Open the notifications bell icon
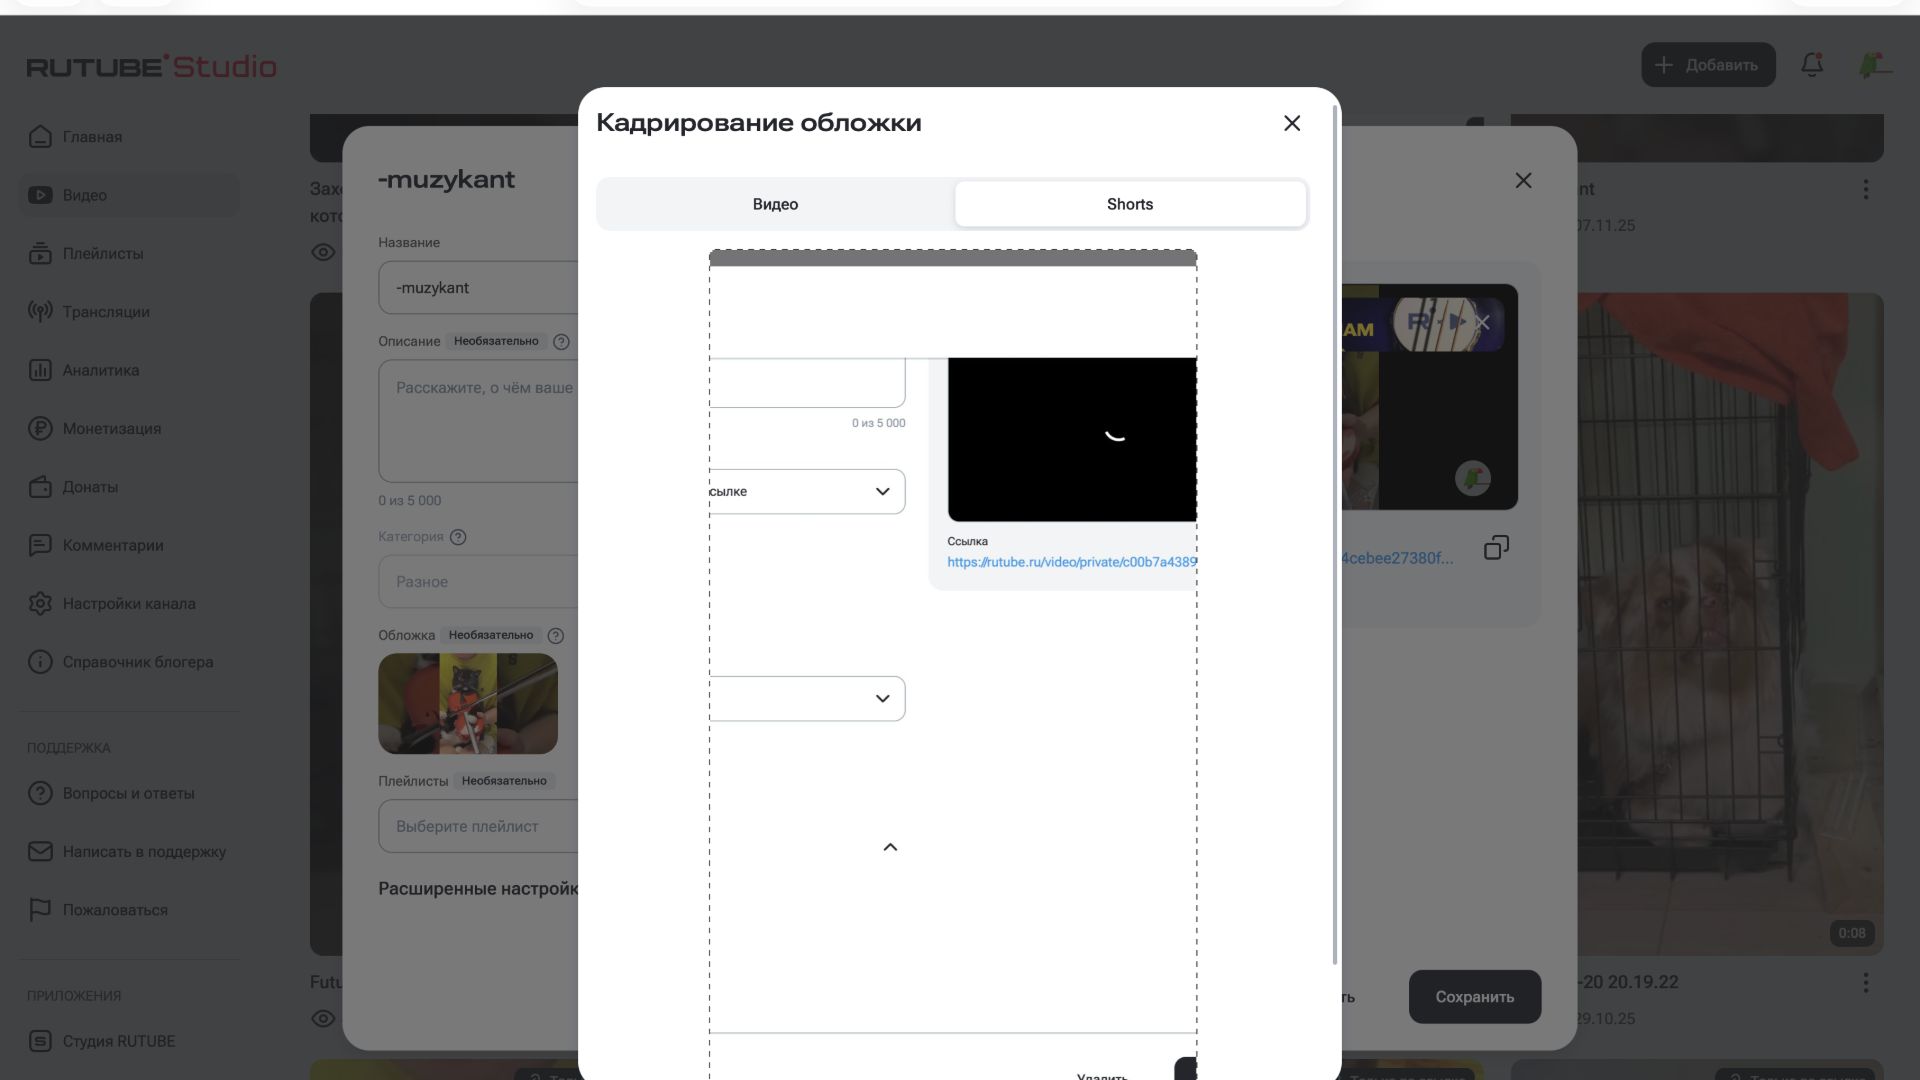Image resolution: width=1920 pixels, height=1080 pixels. point(1811,65)
